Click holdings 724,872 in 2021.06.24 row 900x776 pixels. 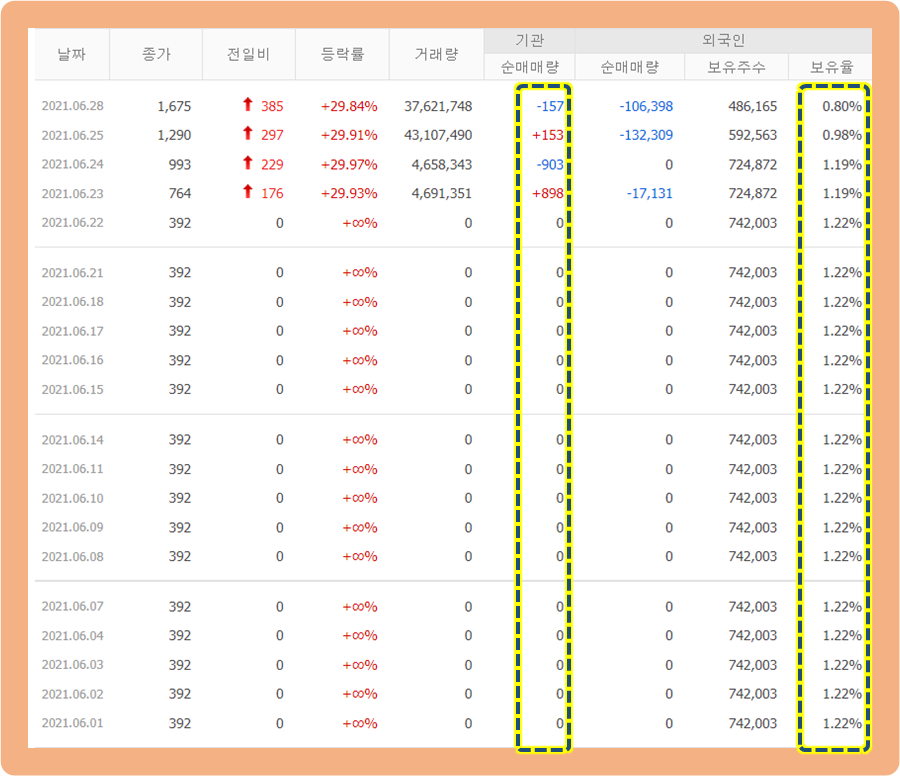tap(752, 165)
